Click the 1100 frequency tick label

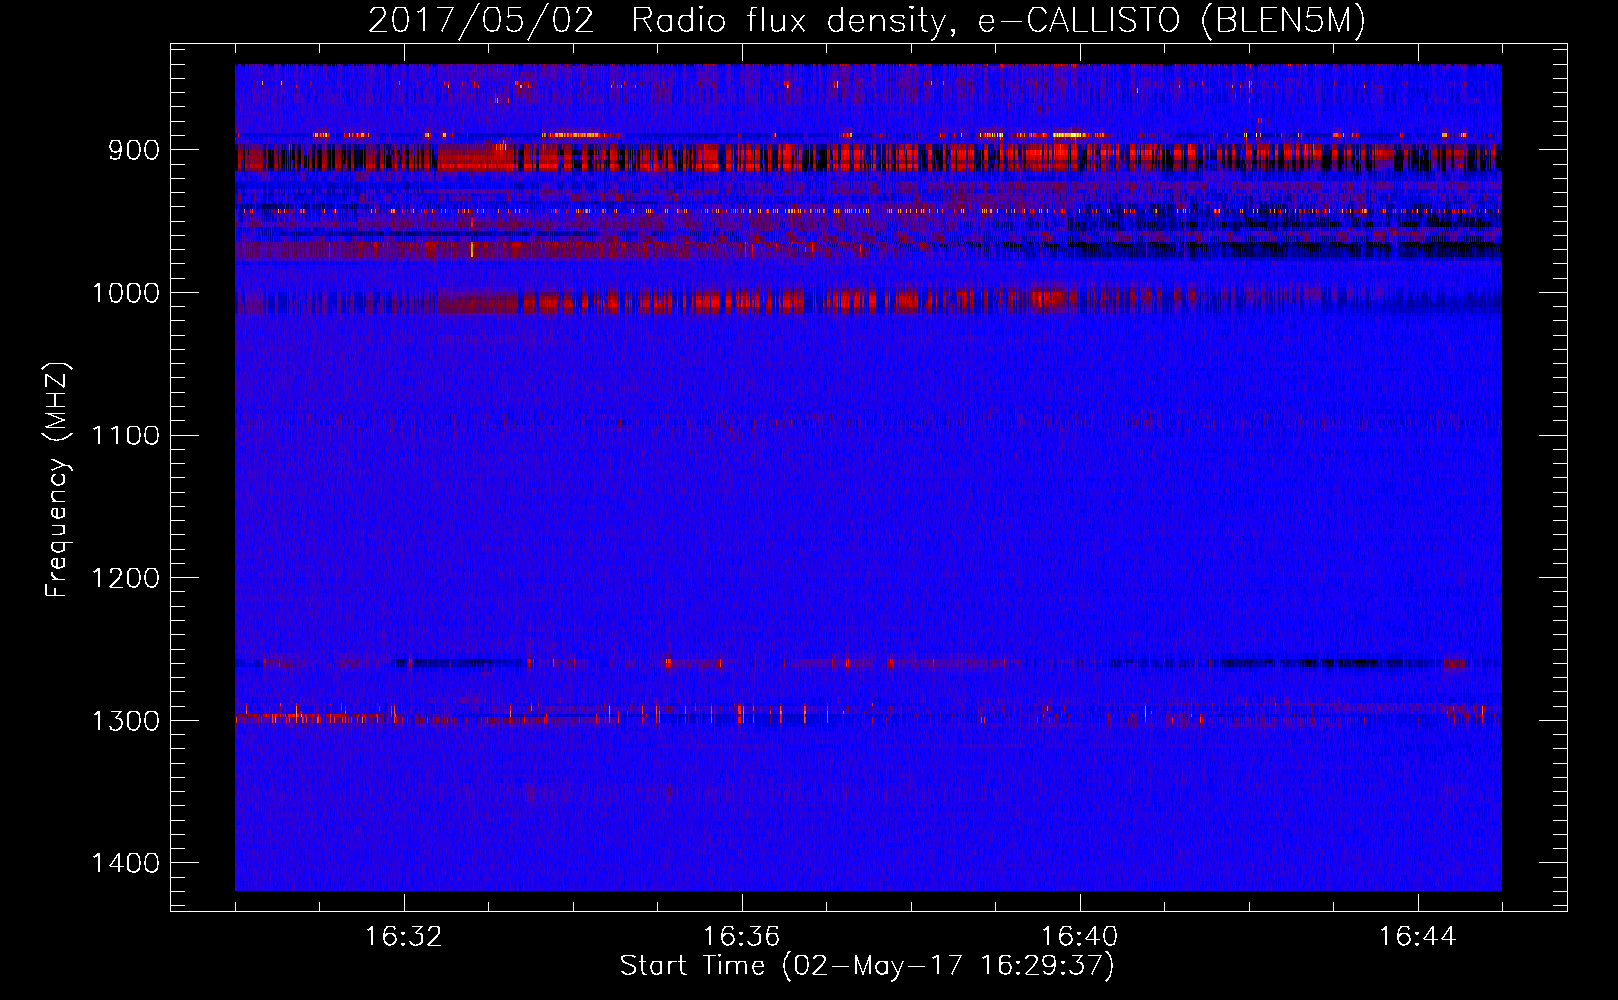pyautogui.click(x=126, y=436)
